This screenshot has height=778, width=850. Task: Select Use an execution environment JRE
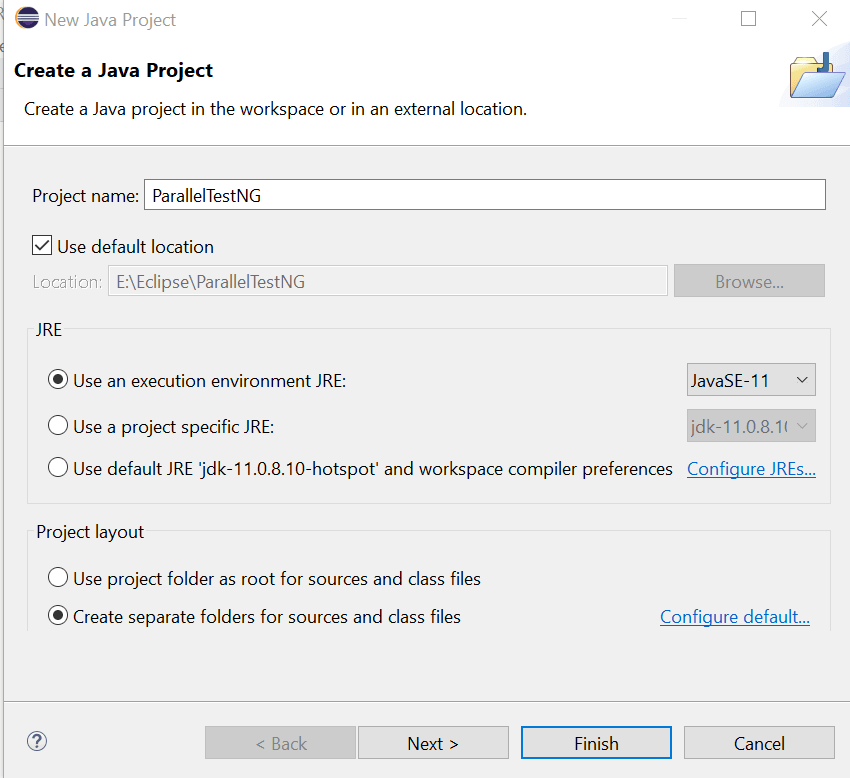(58, 380)
